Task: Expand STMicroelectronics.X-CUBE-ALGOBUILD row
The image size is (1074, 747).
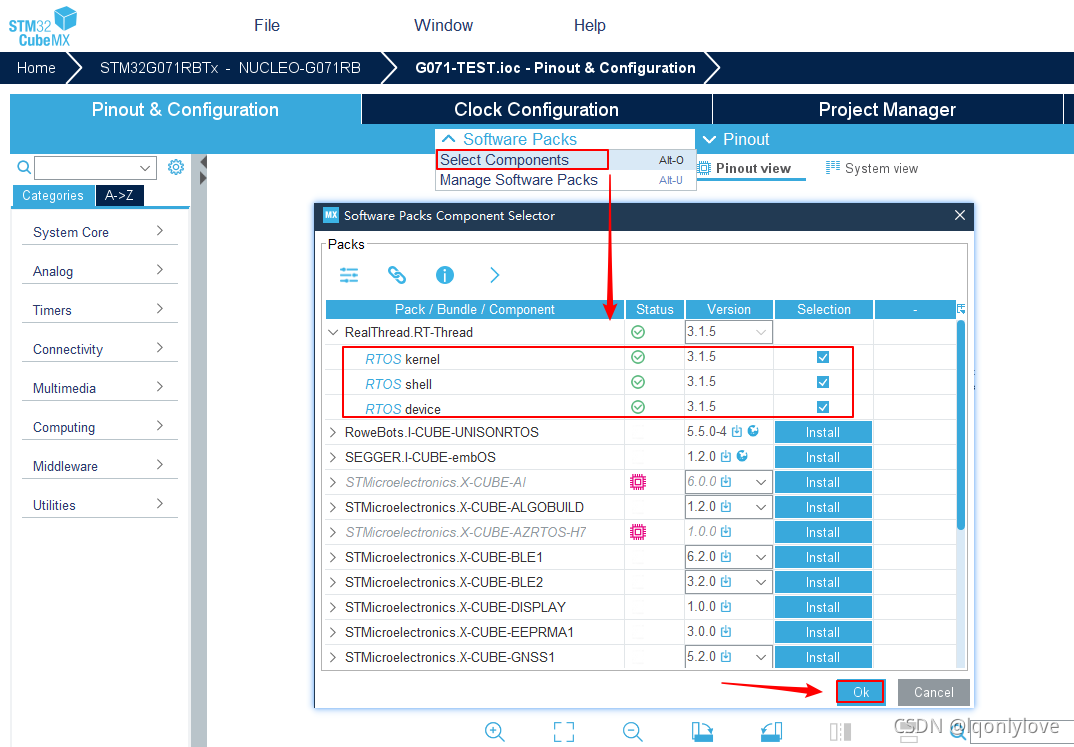Action: 333,507
